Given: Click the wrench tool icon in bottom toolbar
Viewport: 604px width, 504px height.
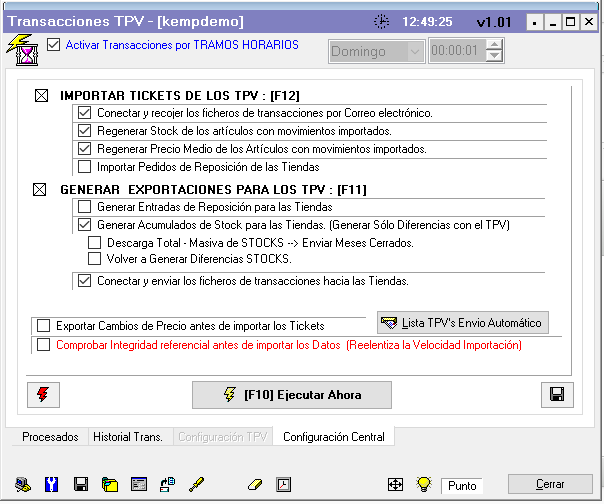Looking at the screenshot, I should coord(51,484).
